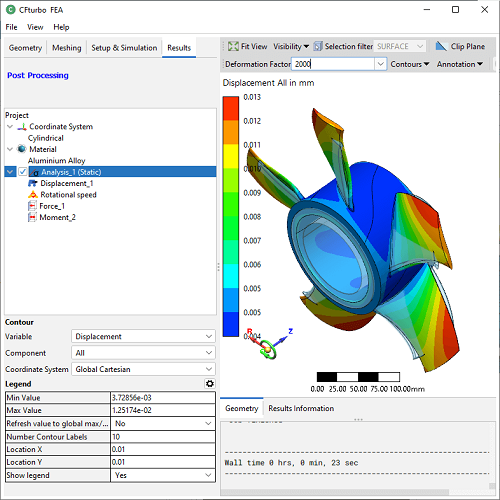Click the displacement color legend bar
This screenshot has width=500, height=500.
231,216
